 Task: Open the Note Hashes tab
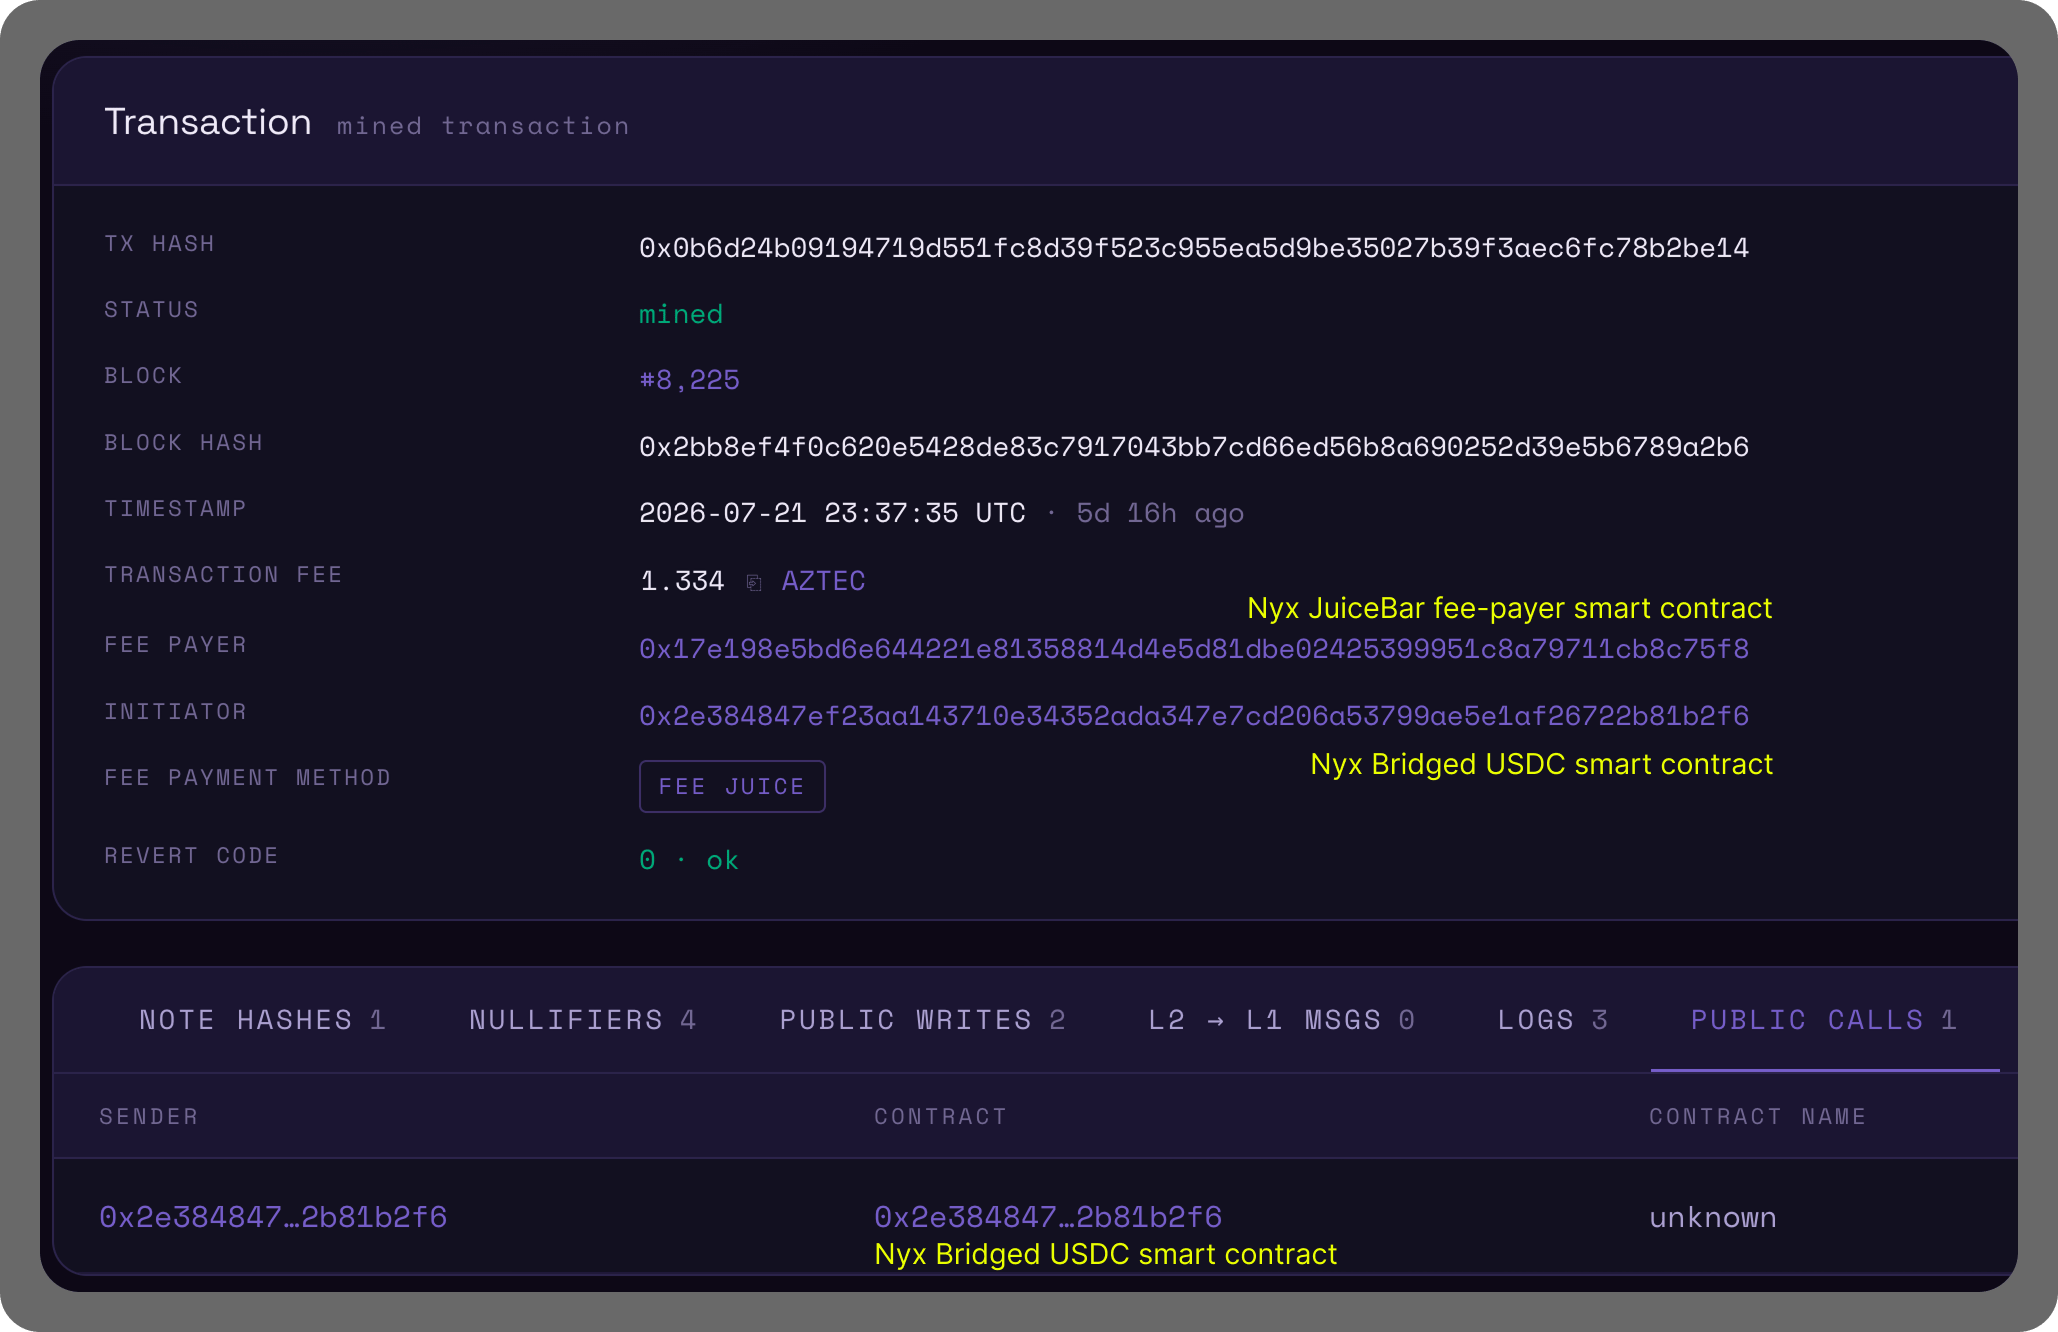pos(262,1020)
